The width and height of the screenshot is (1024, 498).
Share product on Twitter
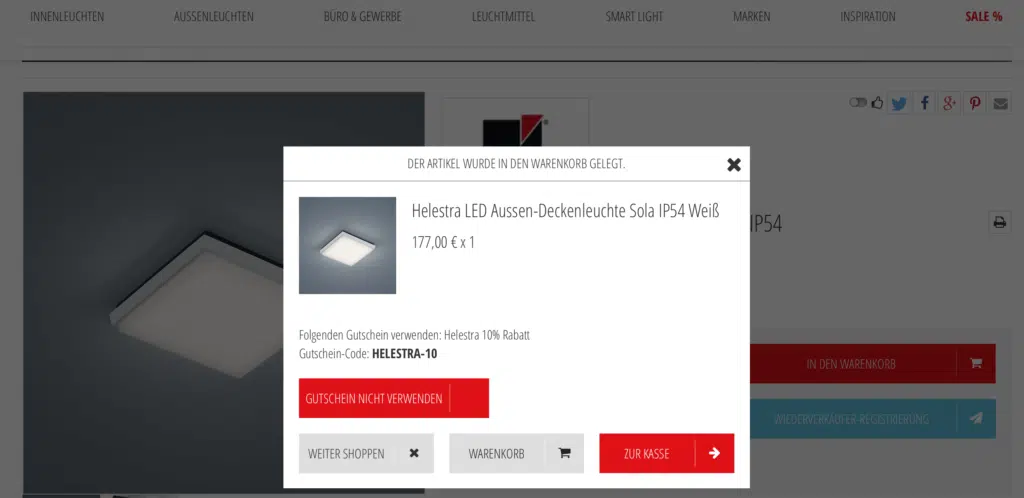899,103
